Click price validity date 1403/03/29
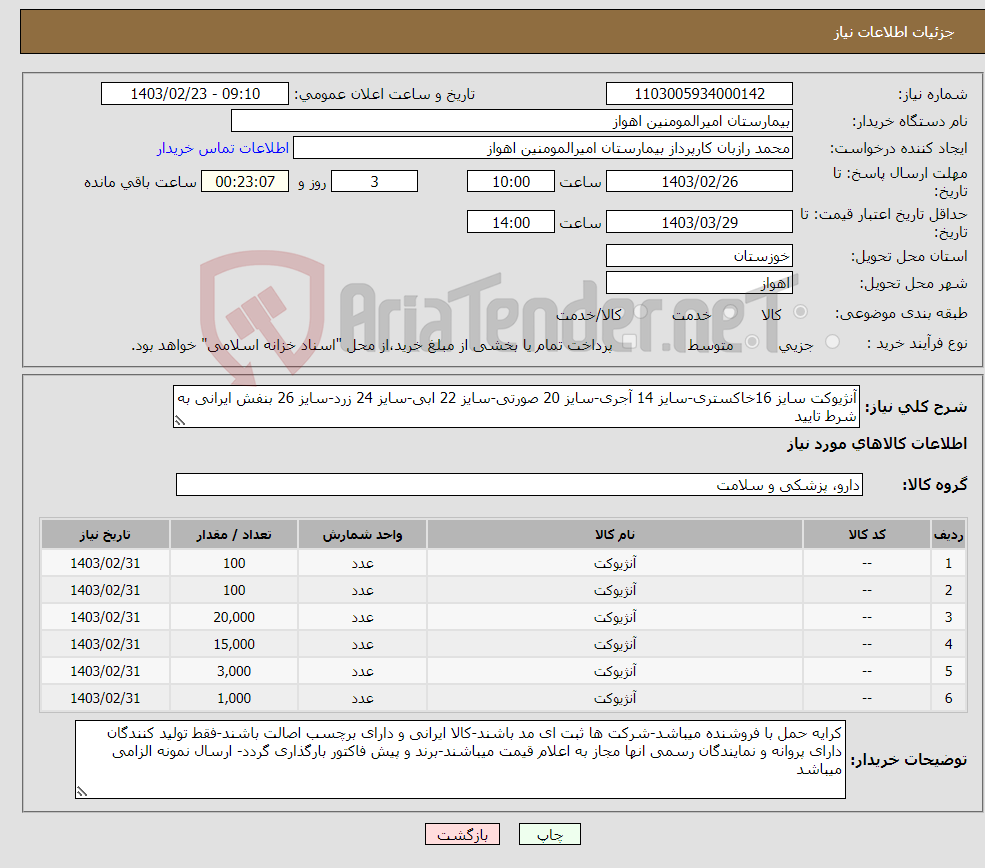The width and height of the screenshot is (985, 868). (699, 222)
